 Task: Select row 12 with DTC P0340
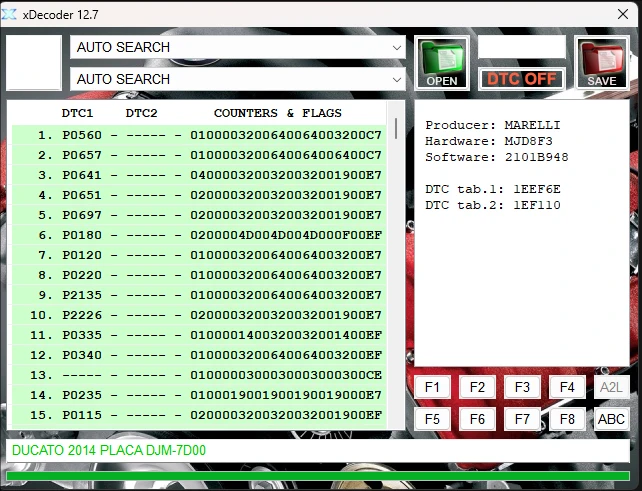[x=199, y=355]
